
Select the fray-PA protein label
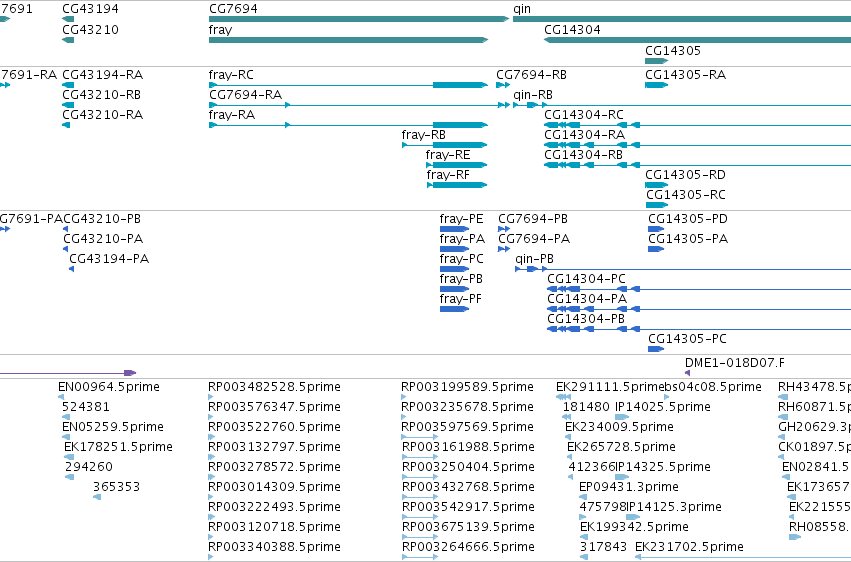[462, 239]
